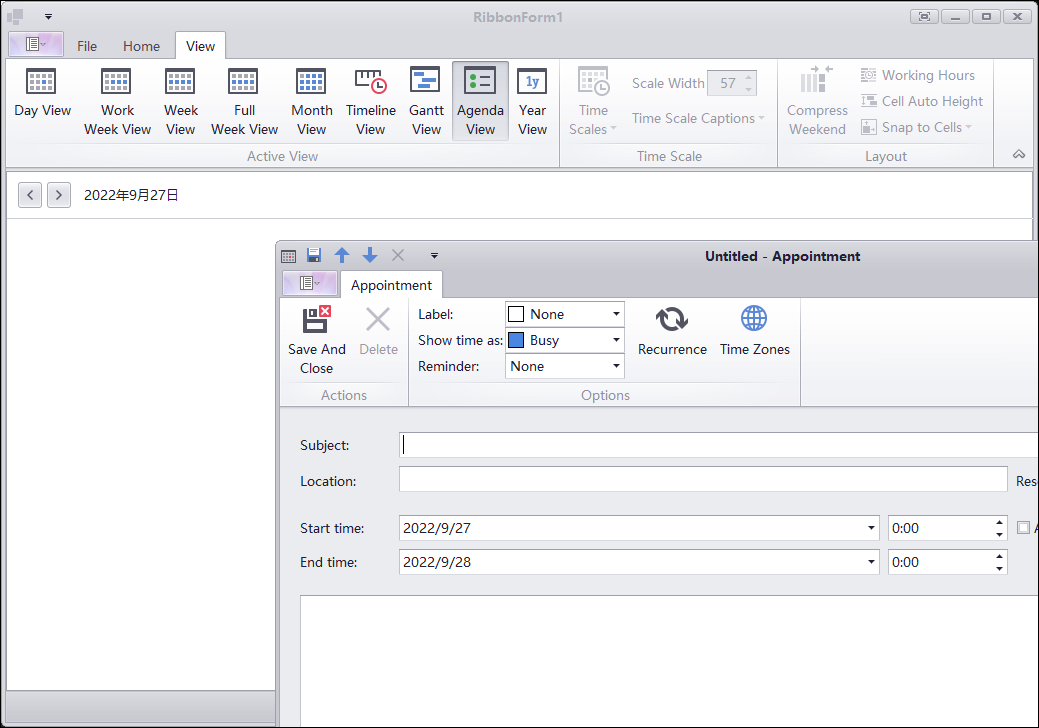Select the Agenda View button
The width and height of the screenshot is (1039, 728).
tap(480, 100)
